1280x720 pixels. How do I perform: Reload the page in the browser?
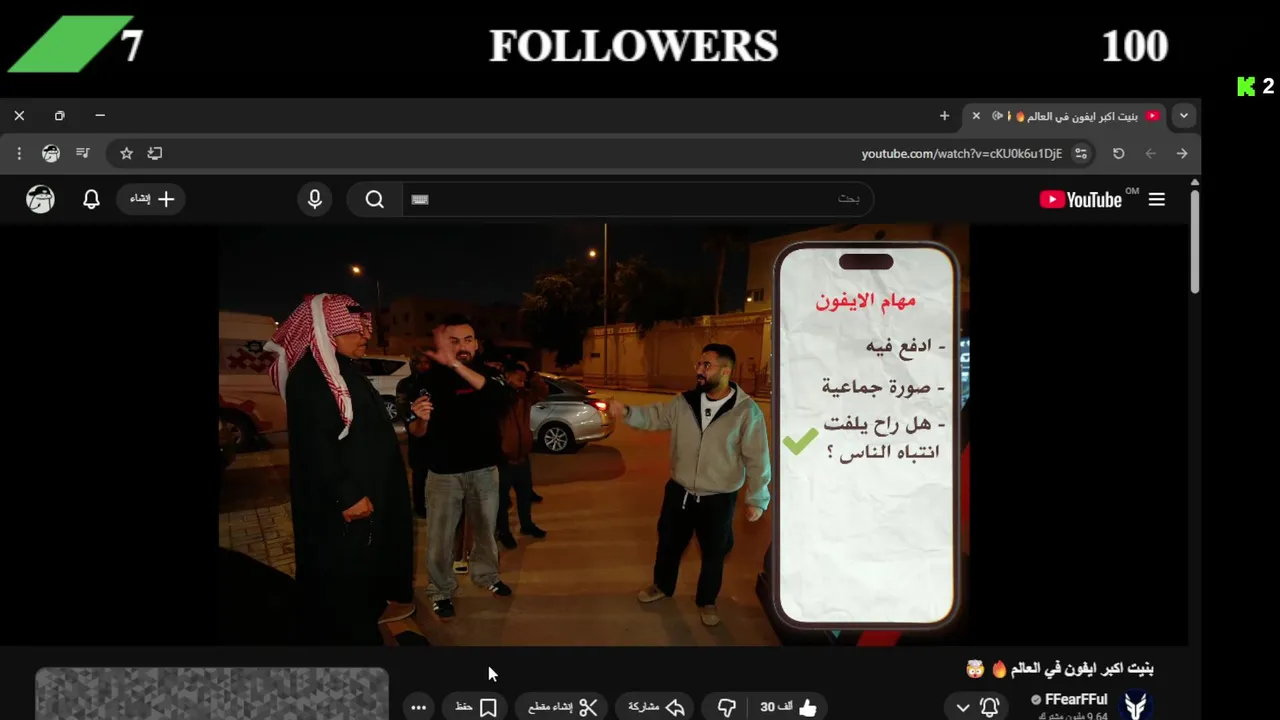click(1119, 153)
